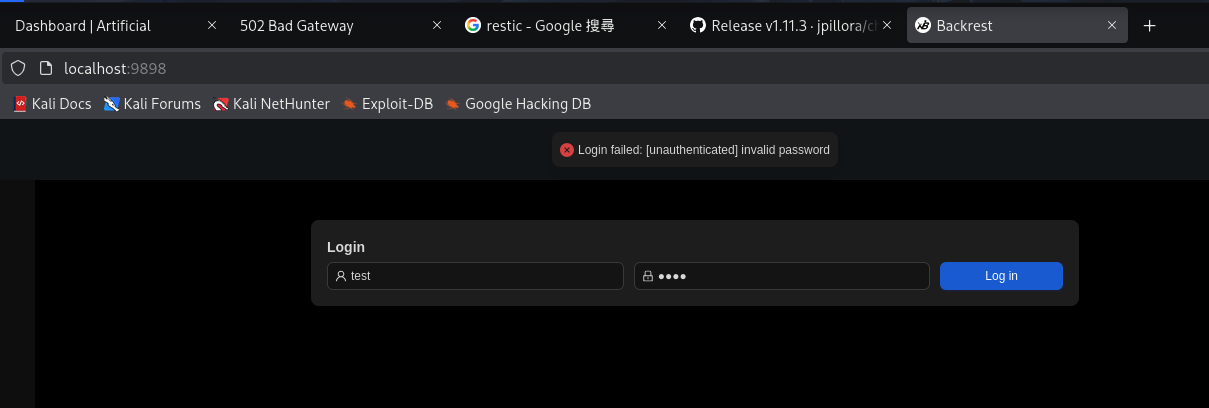
Task: Open the Kali Forums bookmark
Action: 152,103
